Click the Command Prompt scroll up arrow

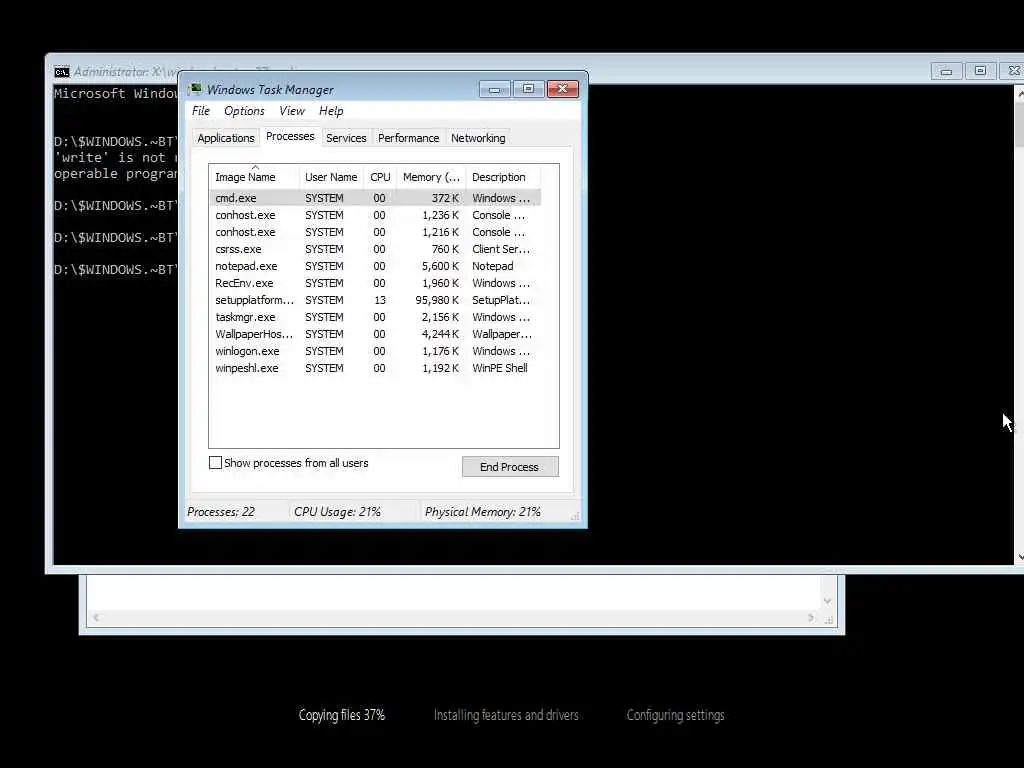1019,95
